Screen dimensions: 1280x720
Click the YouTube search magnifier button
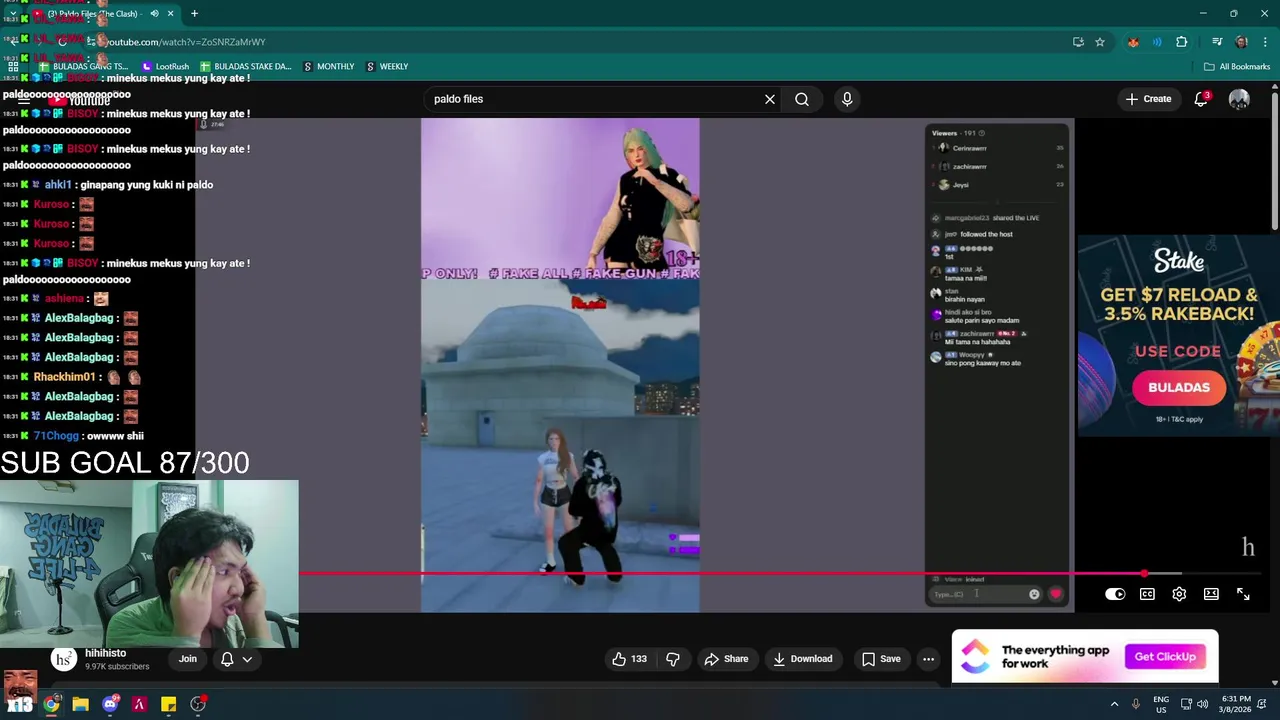pos(802,99)
